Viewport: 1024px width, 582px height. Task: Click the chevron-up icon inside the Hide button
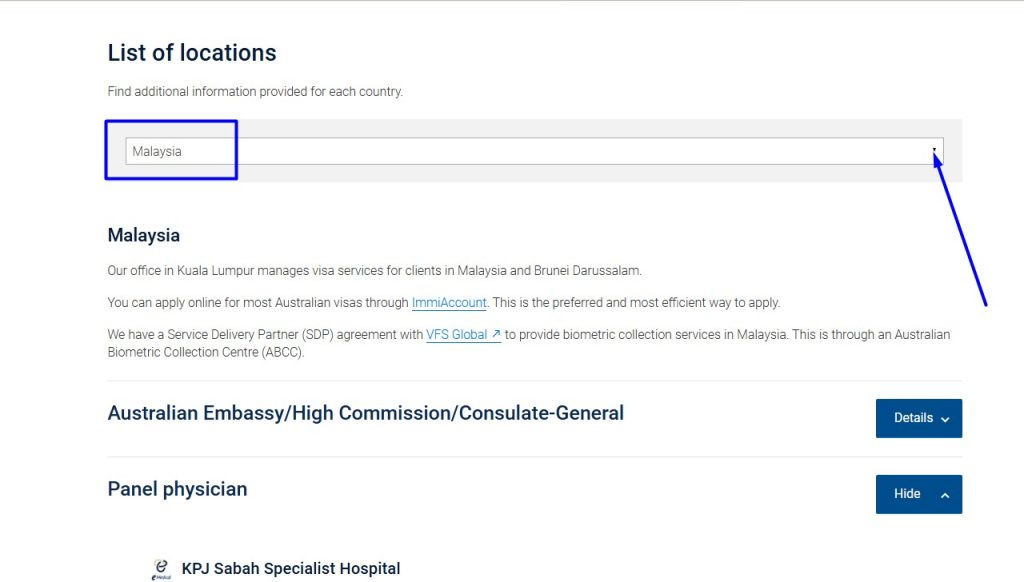coord(944,494)
